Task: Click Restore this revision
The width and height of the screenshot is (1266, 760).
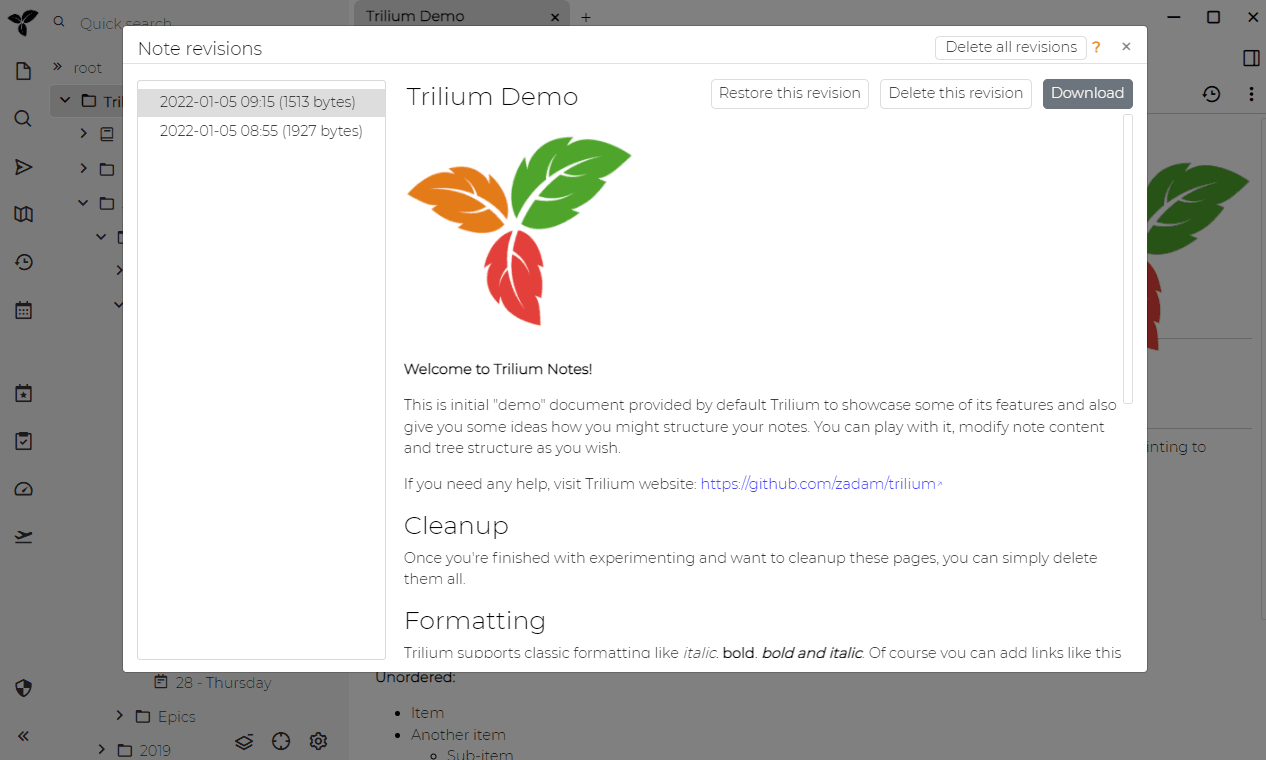Action: [x=789, y=93]
